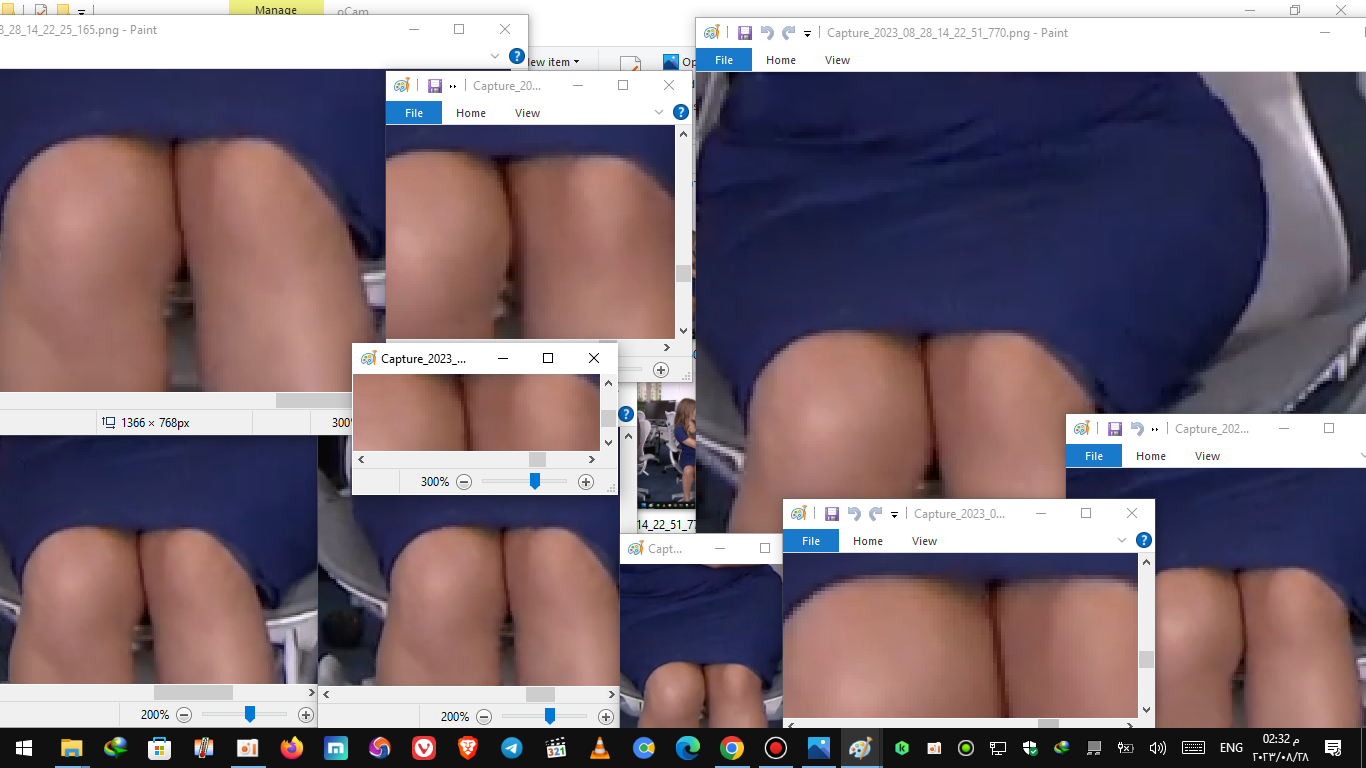Open Firefox from the taskbar

[292, 748]
